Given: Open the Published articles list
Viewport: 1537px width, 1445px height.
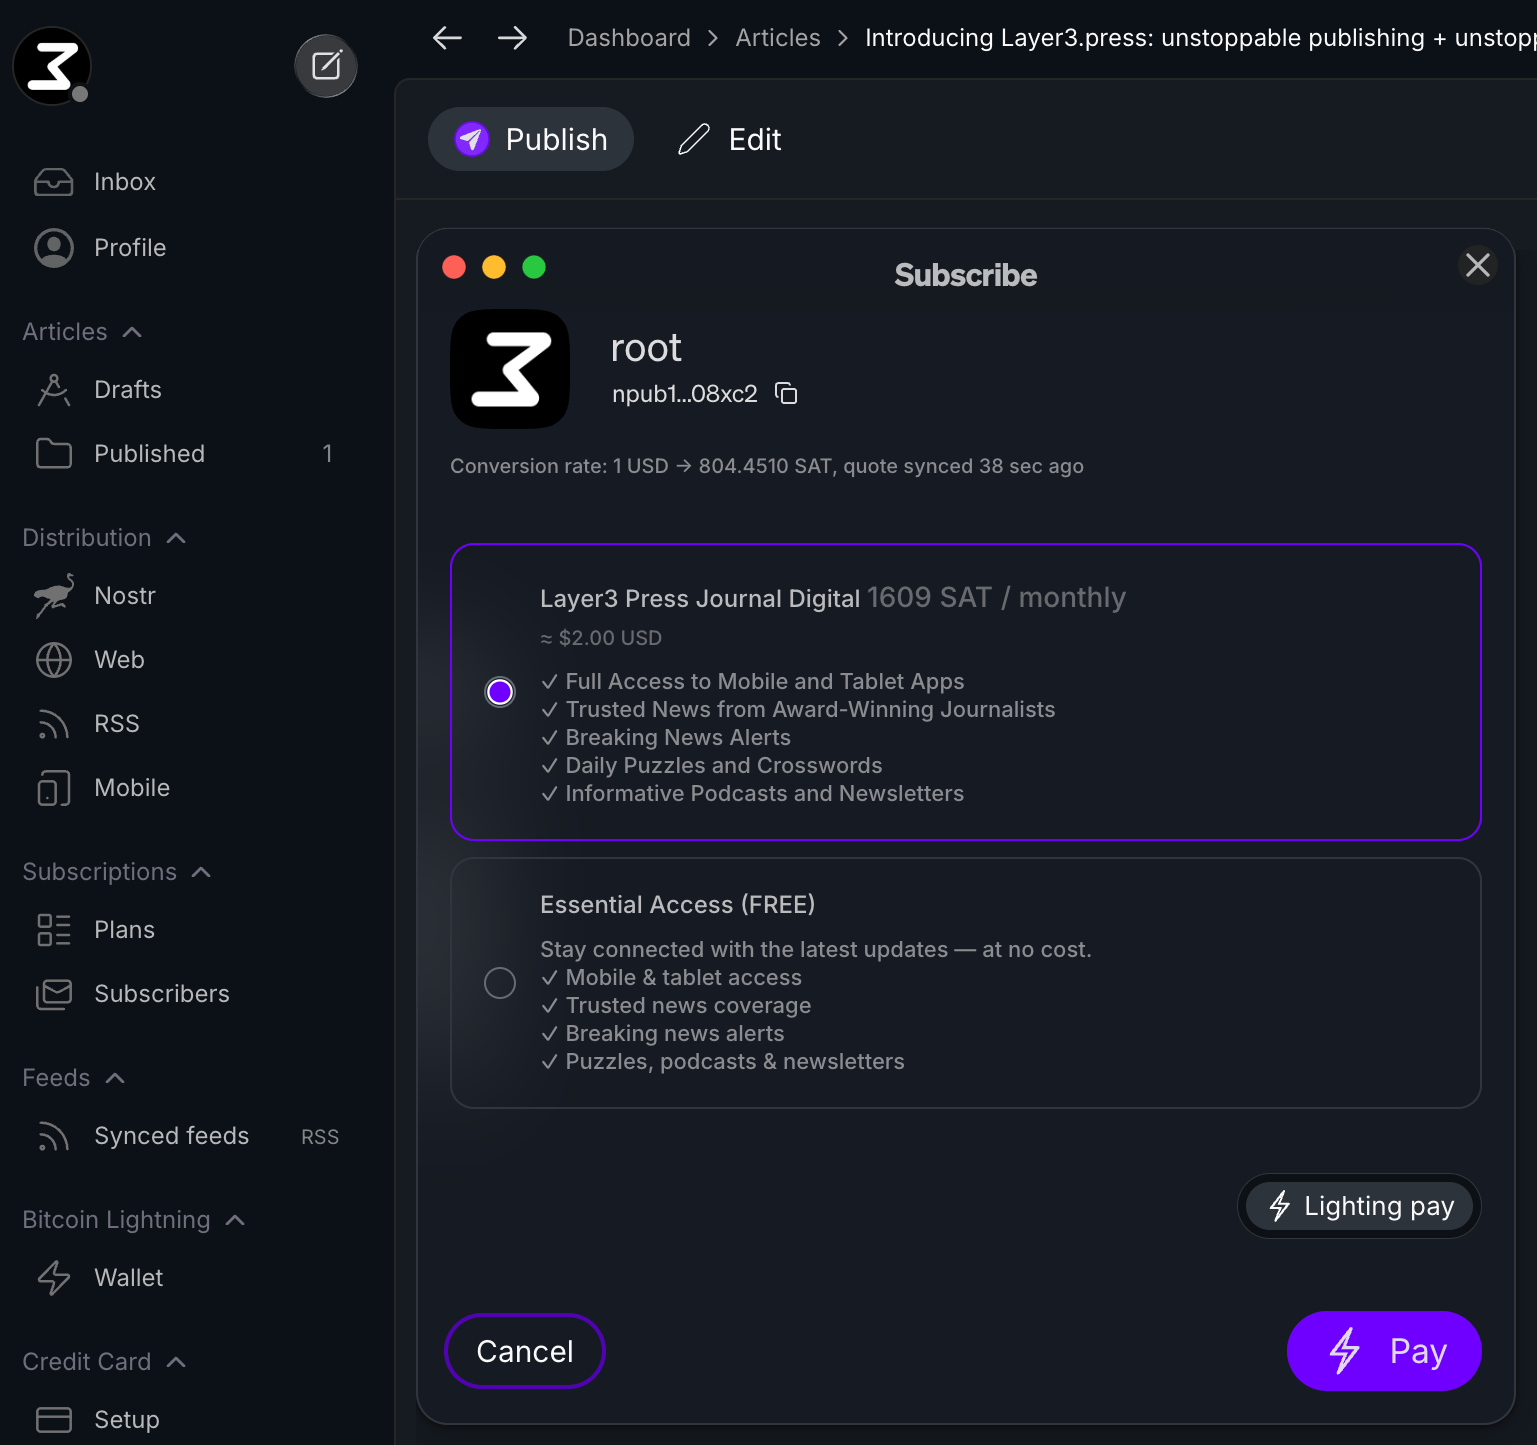Looking at the screenshot, I should click(149, 454).
